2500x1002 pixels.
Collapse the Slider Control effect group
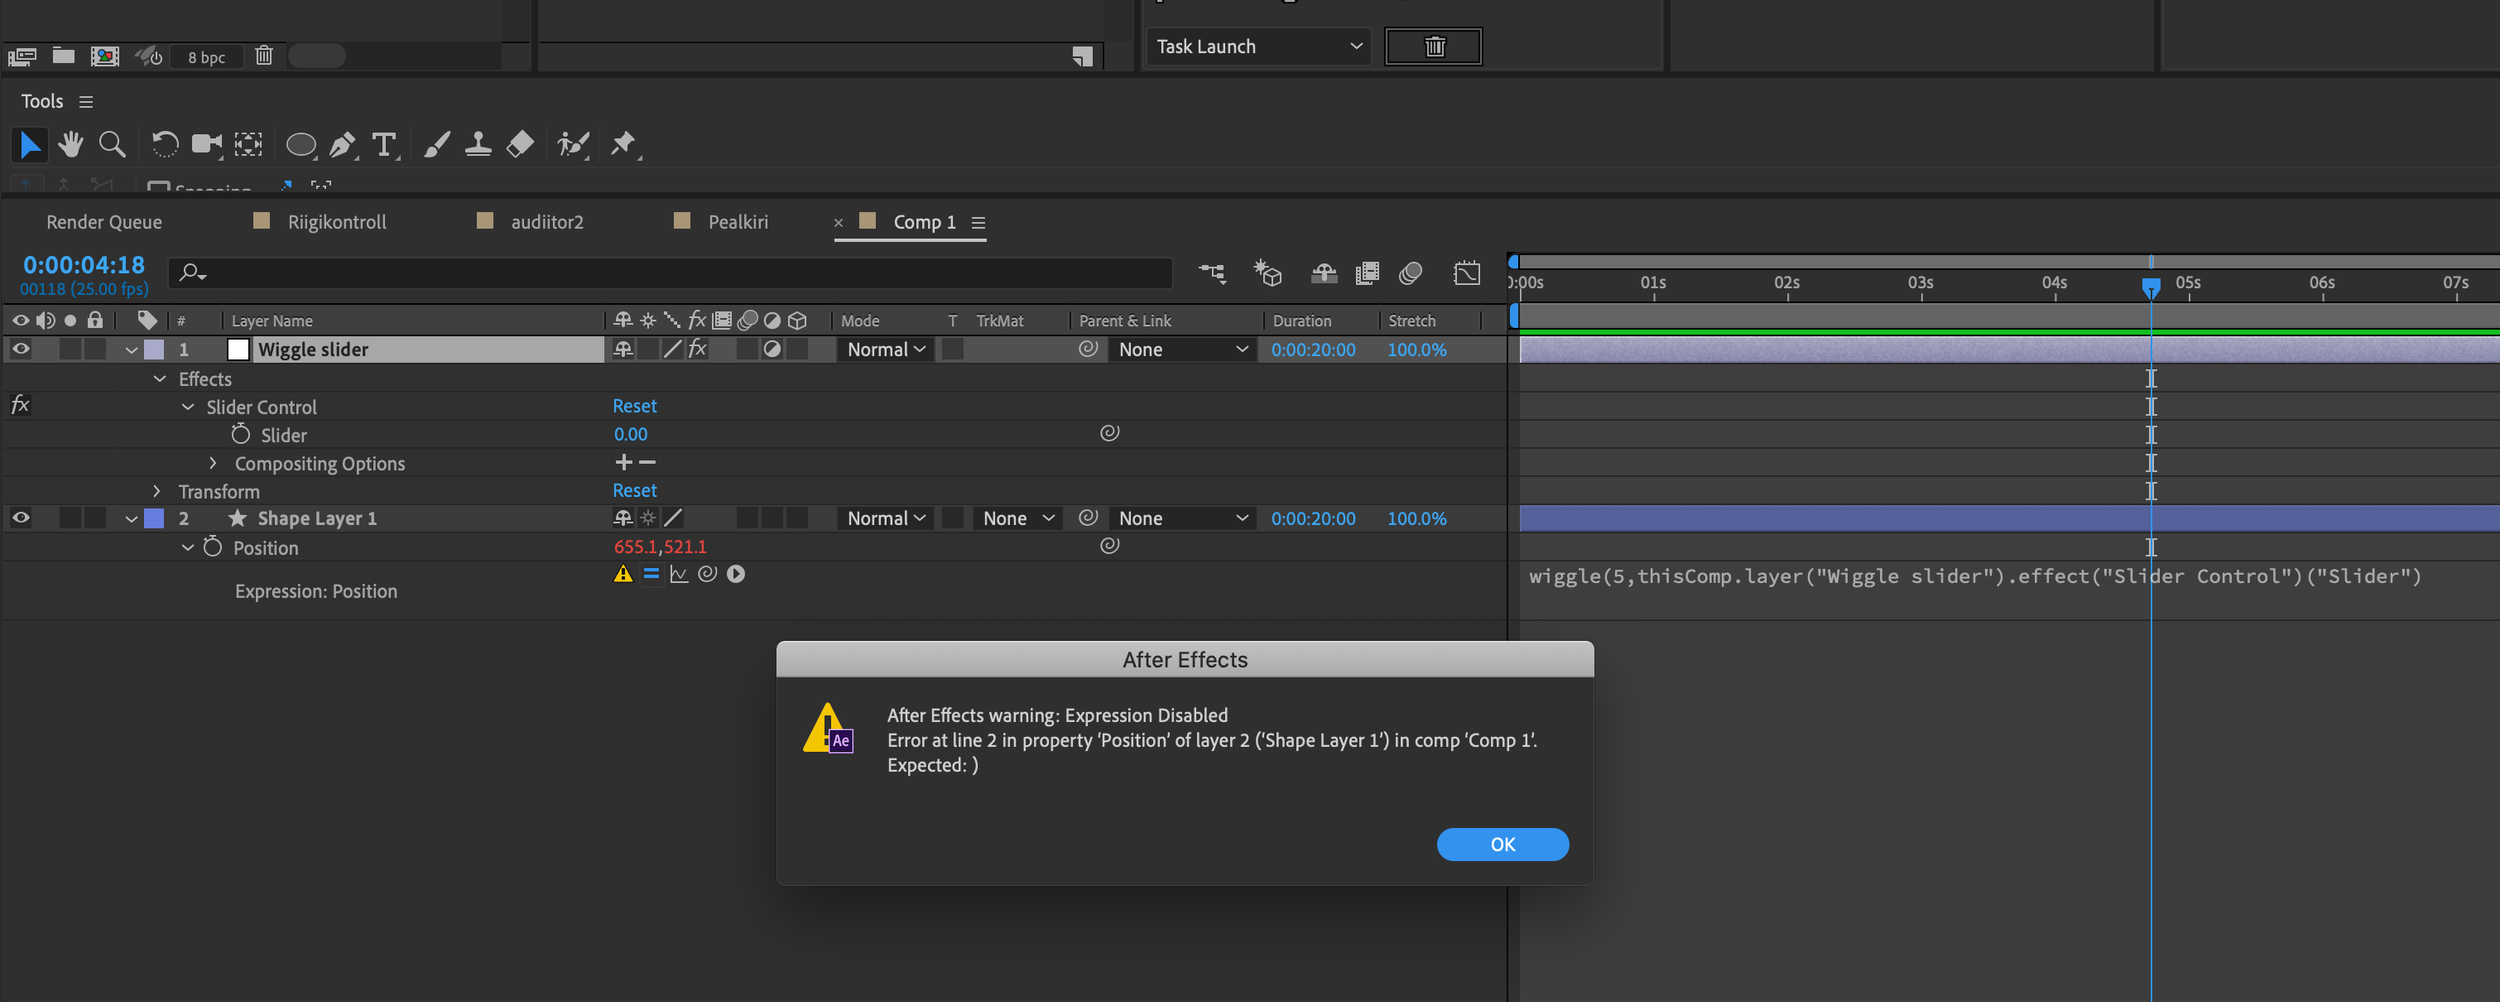[x=188, y=407]
